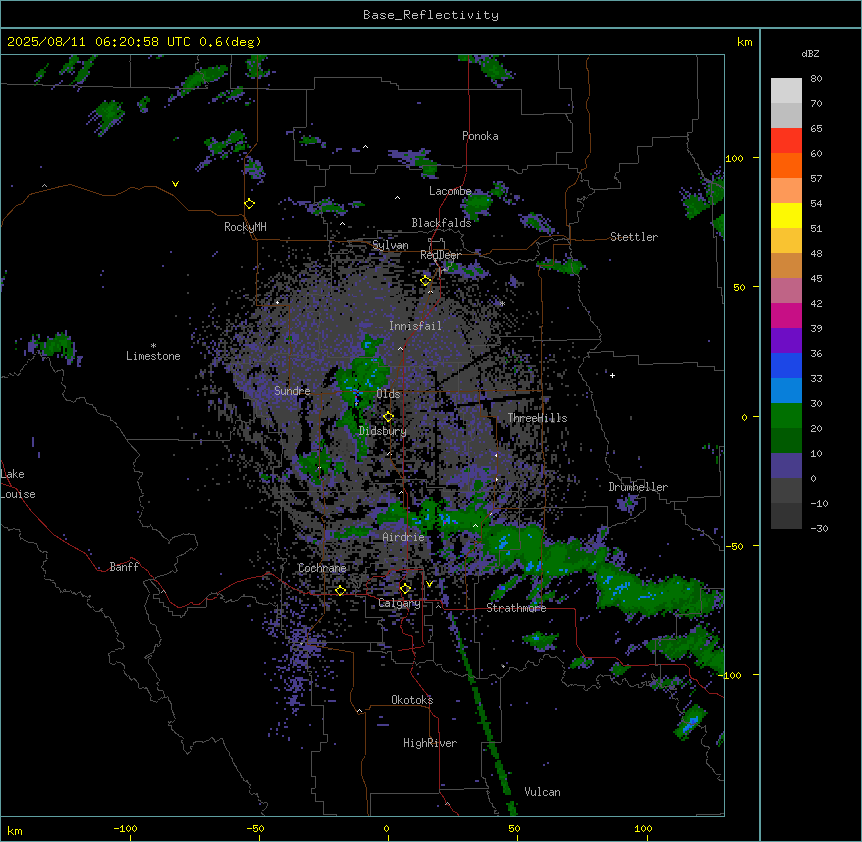Click the purple 39-36 swatch in legend
This screenshot has height=842, width=862.
coord(786,341)
